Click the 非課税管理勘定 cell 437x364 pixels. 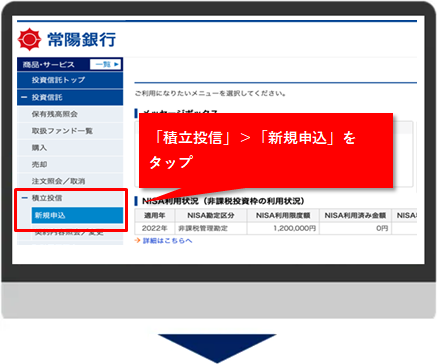click(x=211, y=228)
